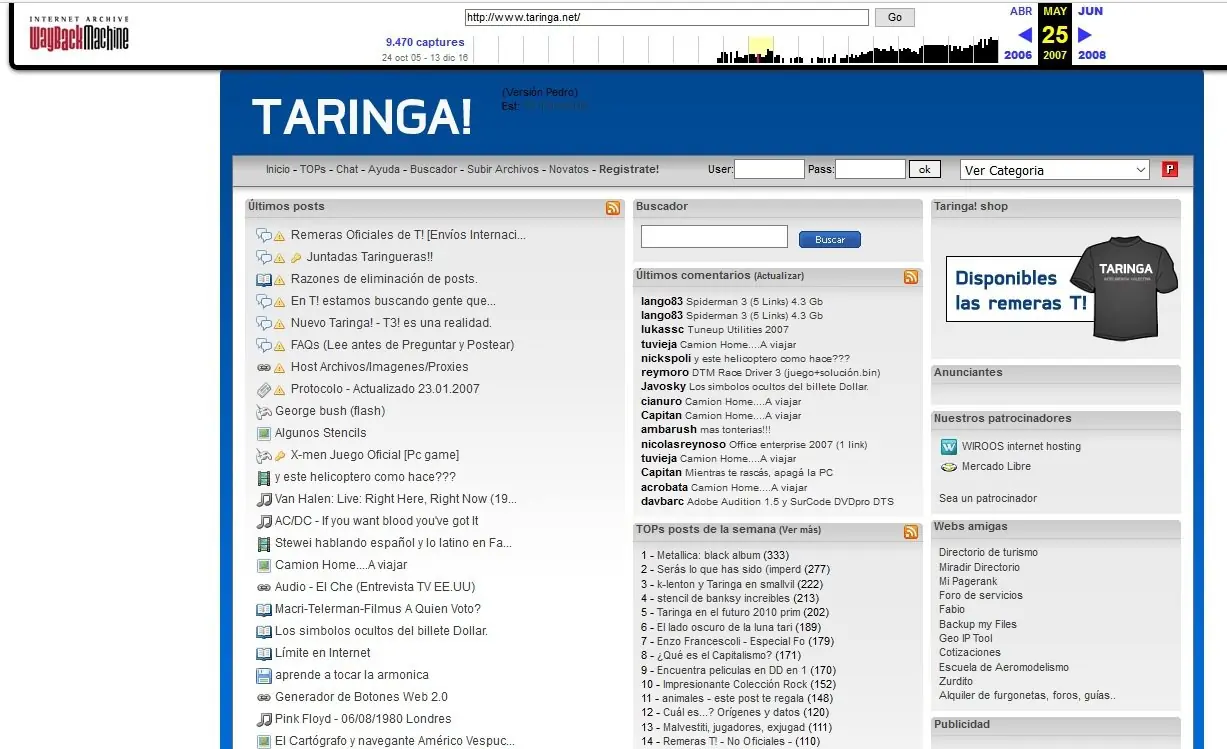
Task: Click Directorio de turismo link
Action: 988,552
